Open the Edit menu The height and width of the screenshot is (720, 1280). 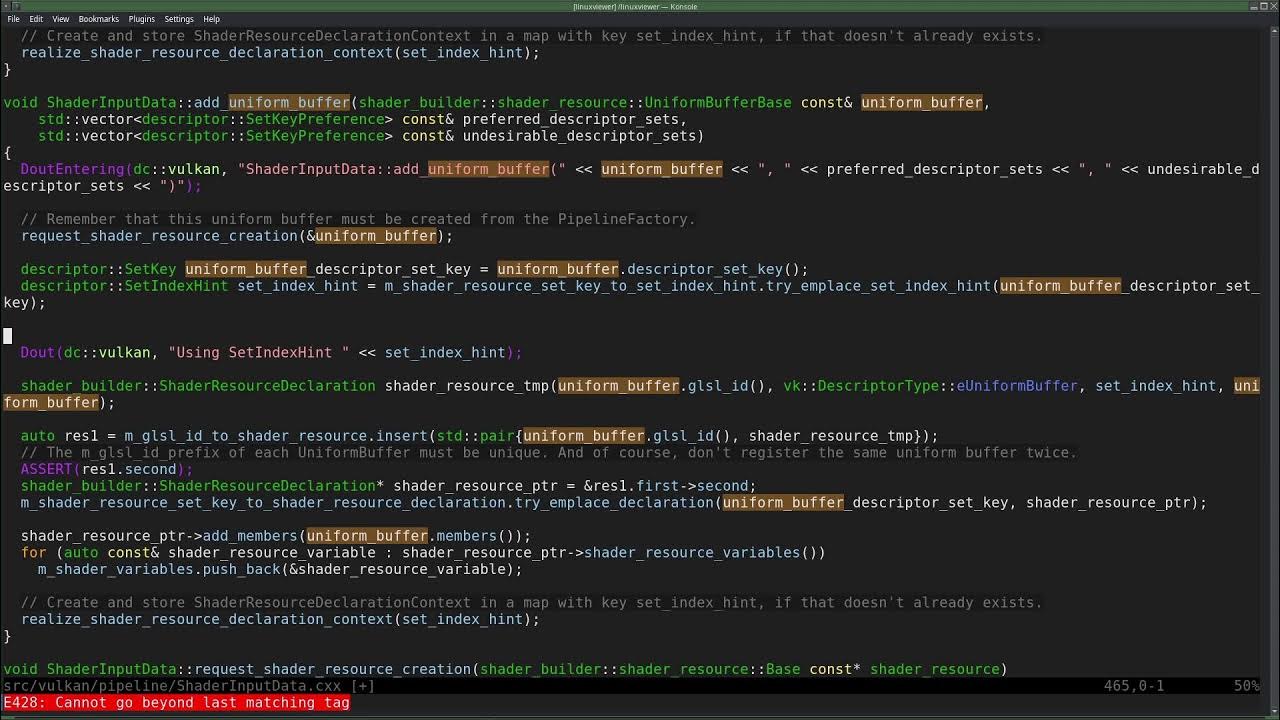pyautogui.click(x=36, y=19)
